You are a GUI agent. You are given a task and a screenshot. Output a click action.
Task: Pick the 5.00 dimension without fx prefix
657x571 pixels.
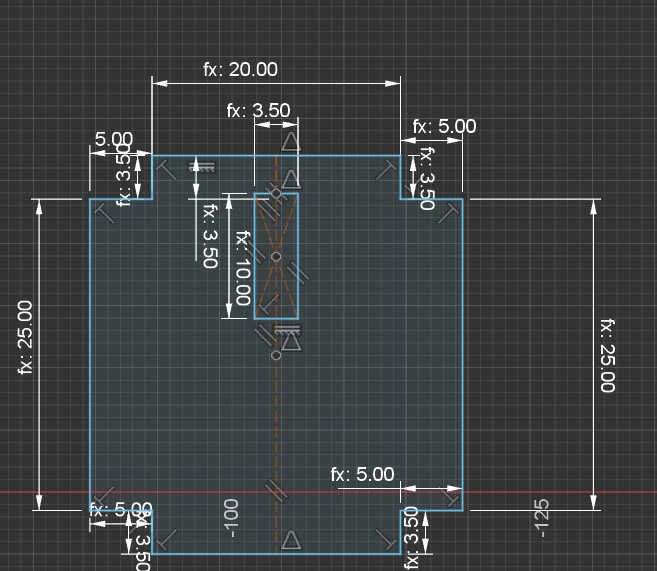pos(113,138)
